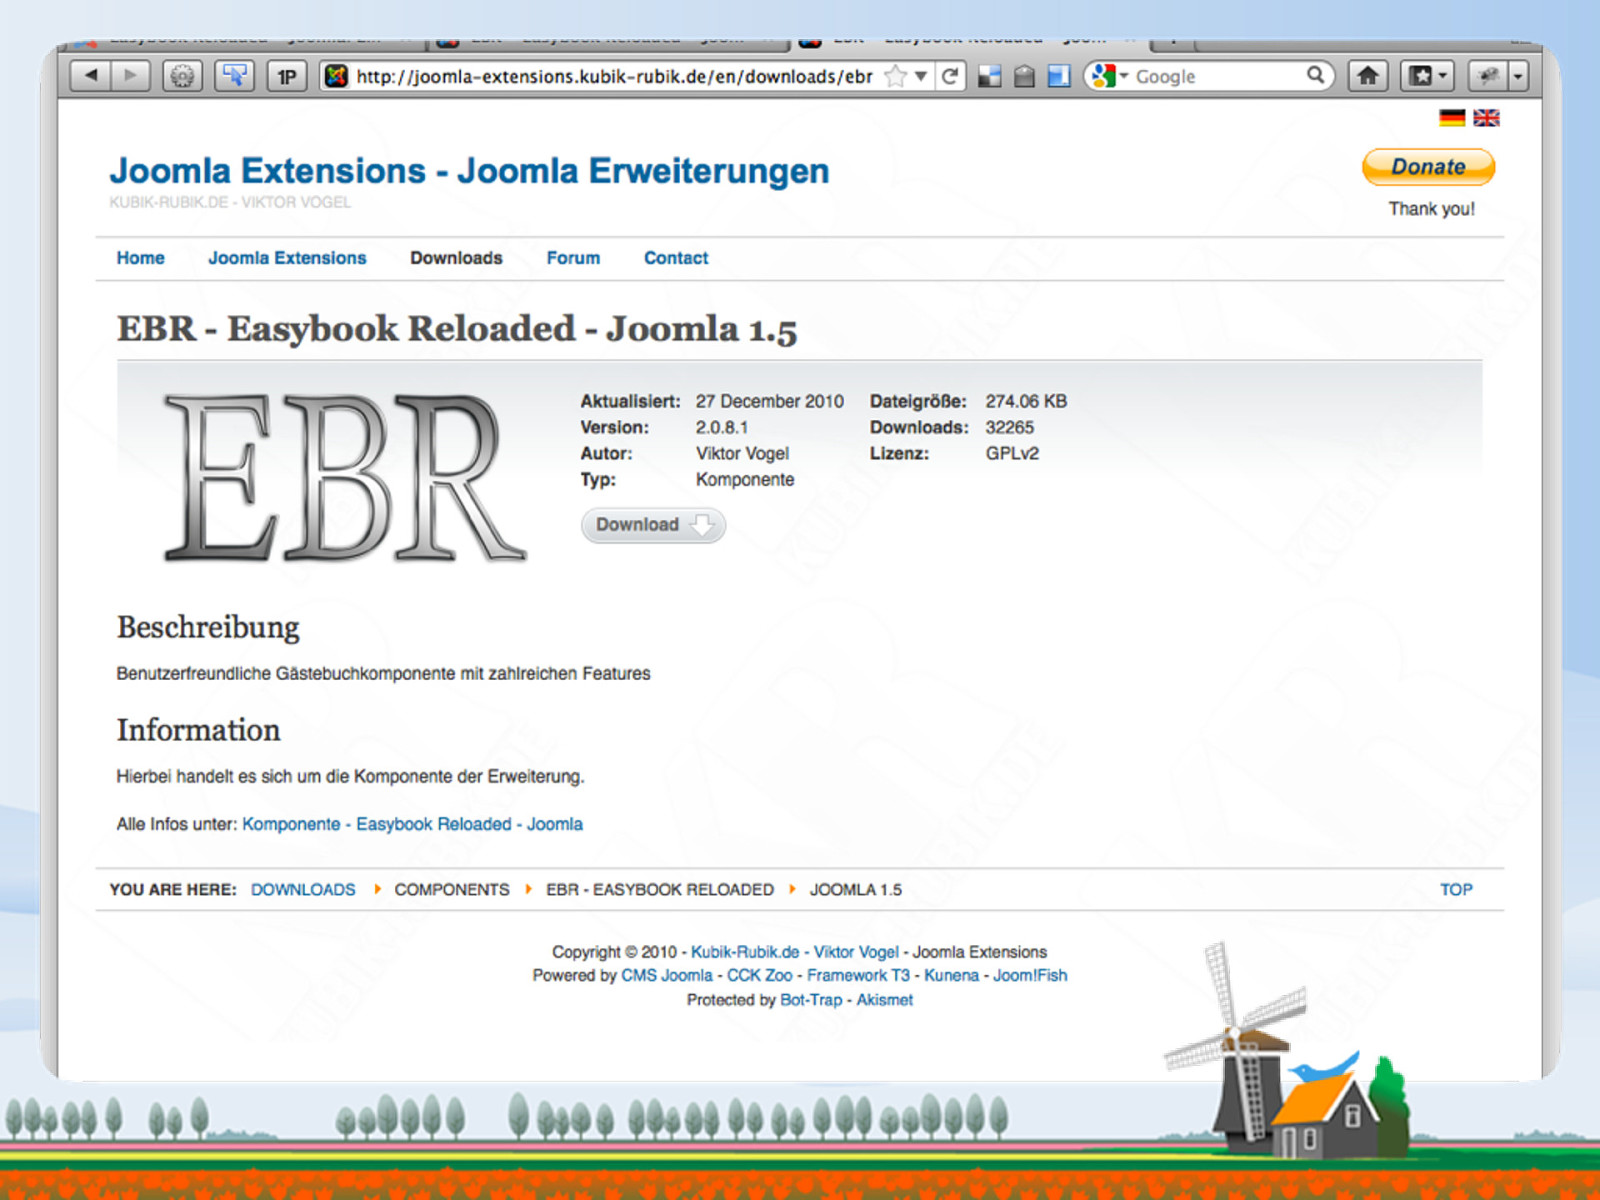Screen dimensions: 1600x1200
Task: Open the Joom!Fish footer link
Action: pyautogui.click(x=1030, y=975)
